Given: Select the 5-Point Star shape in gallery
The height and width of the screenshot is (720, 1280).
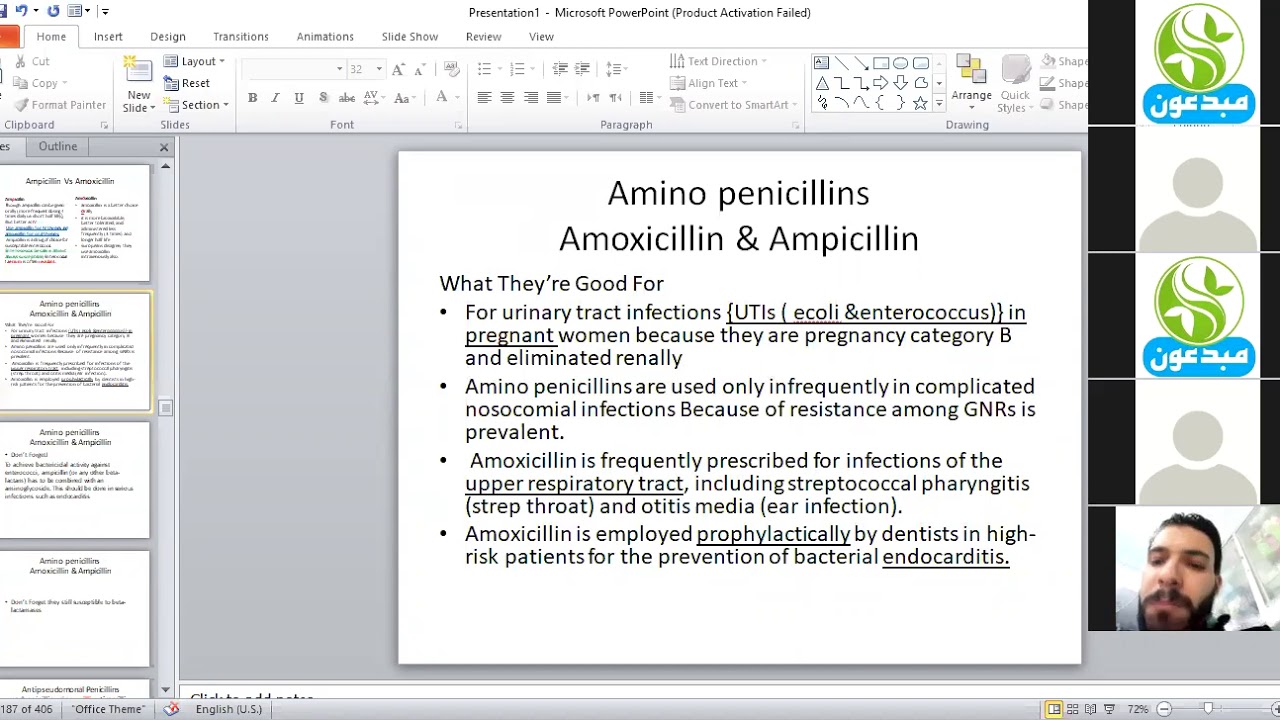Looking at the screenshot, I should 921,103.
